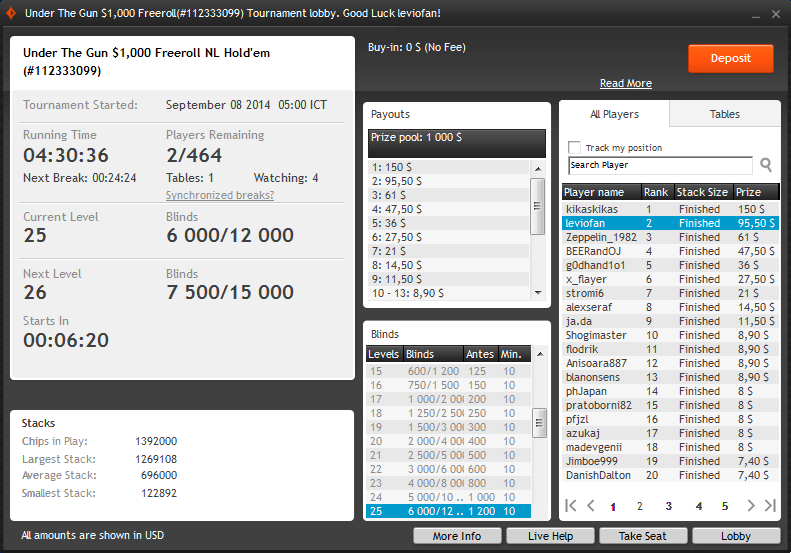
Task: Click the search magnifier icon
Action: click(x=766, y=165)
